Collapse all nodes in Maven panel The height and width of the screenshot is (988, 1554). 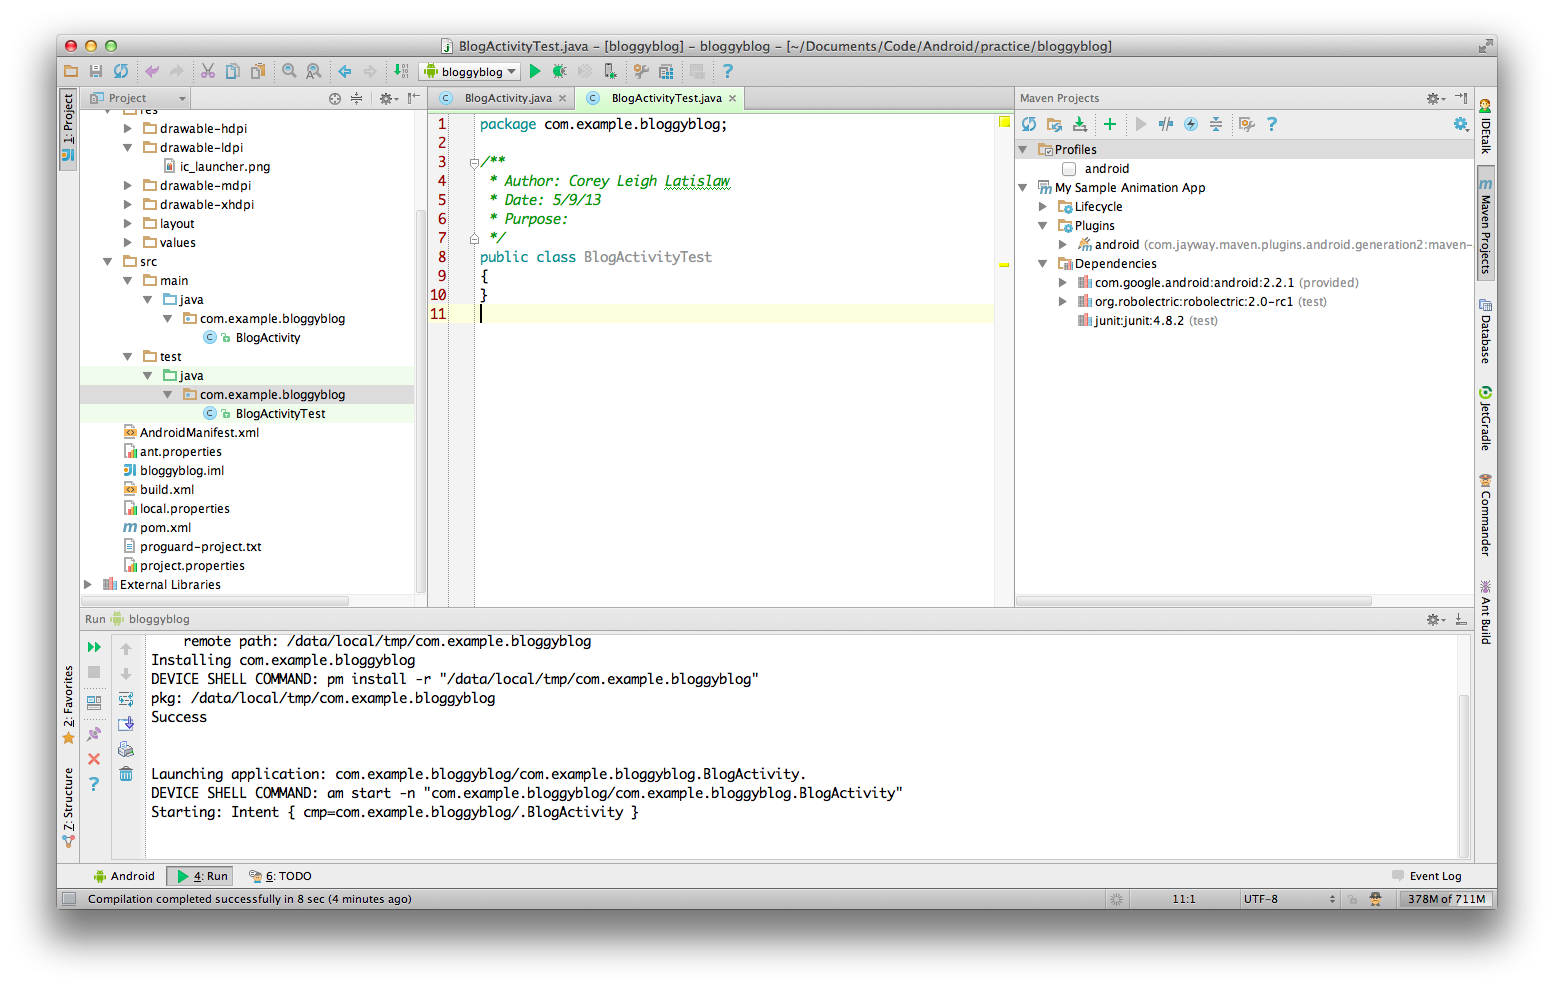(1216, 124)
